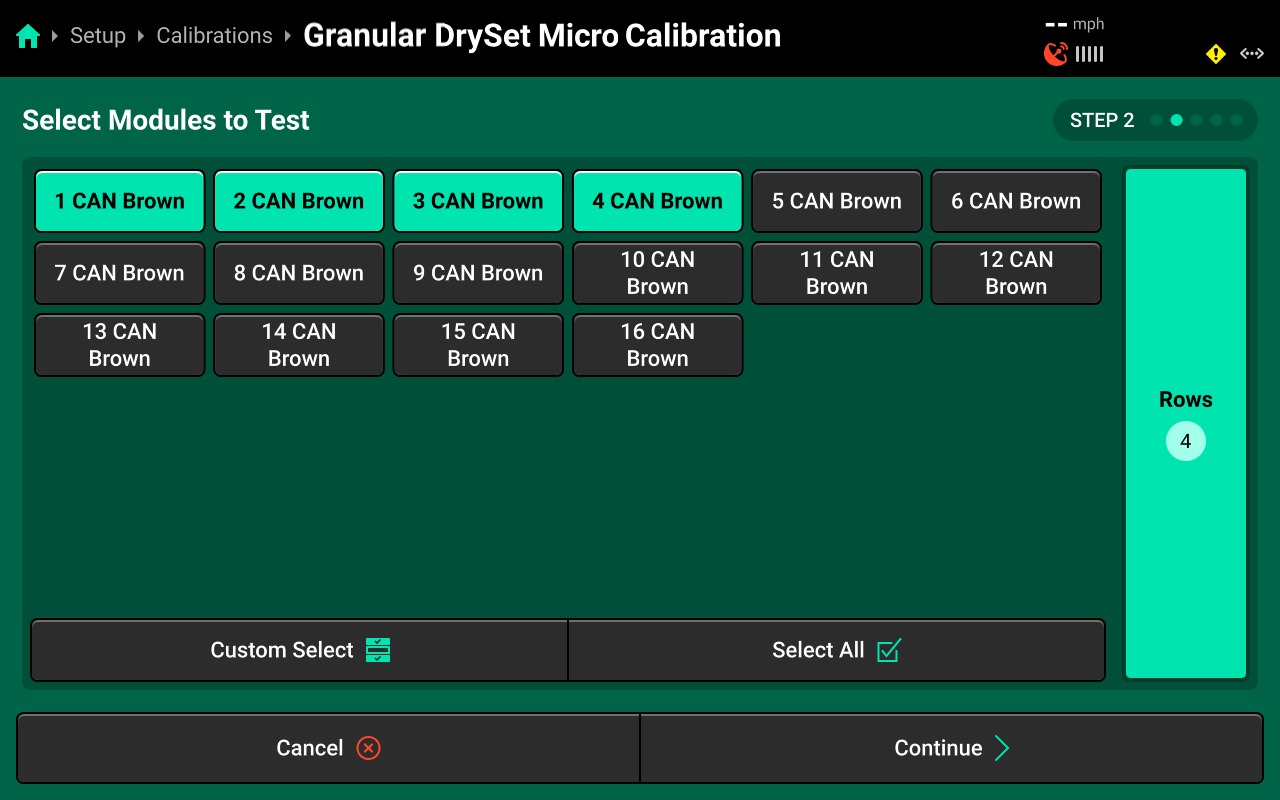
Task: Select module 16 CAN Brown
Action: [658, 345]
